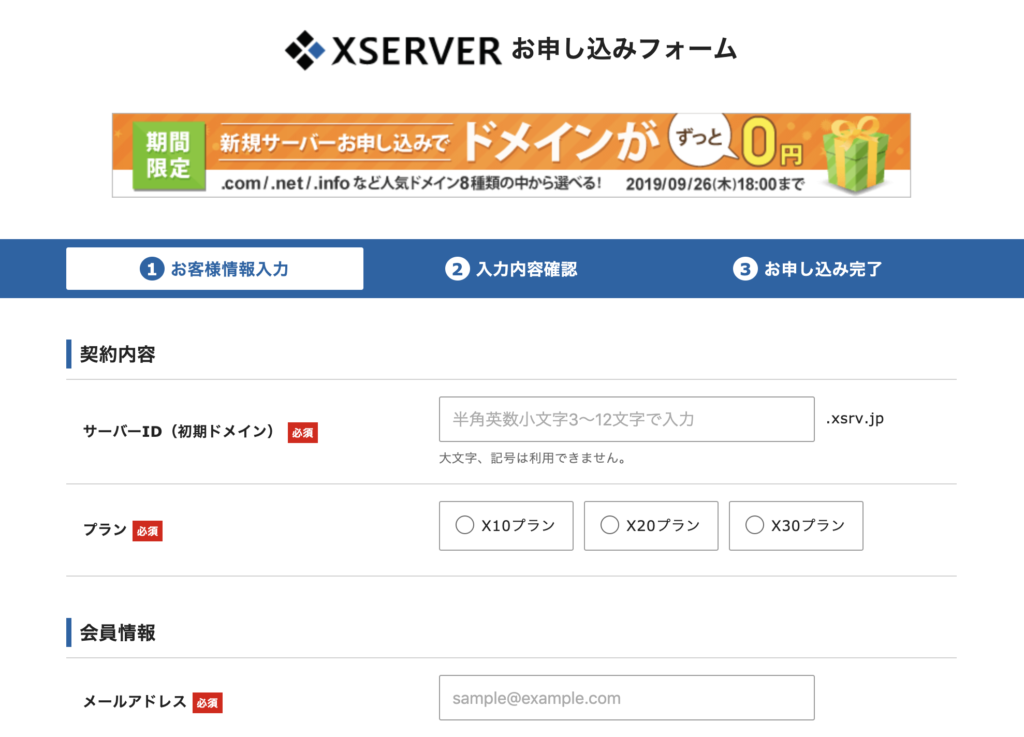Focus the サーバーID input field
The height and width of the screenshot is (737, 1024).
click(x=627, y=419)
